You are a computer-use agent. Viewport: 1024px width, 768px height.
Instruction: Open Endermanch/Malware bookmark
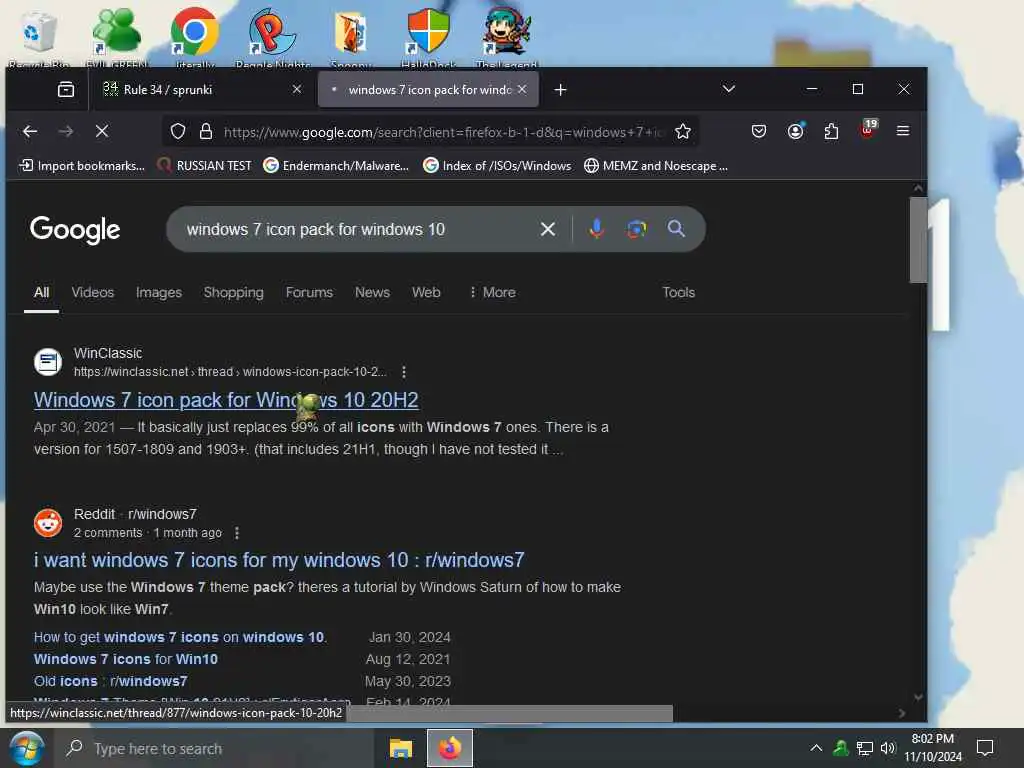point(336,166)
